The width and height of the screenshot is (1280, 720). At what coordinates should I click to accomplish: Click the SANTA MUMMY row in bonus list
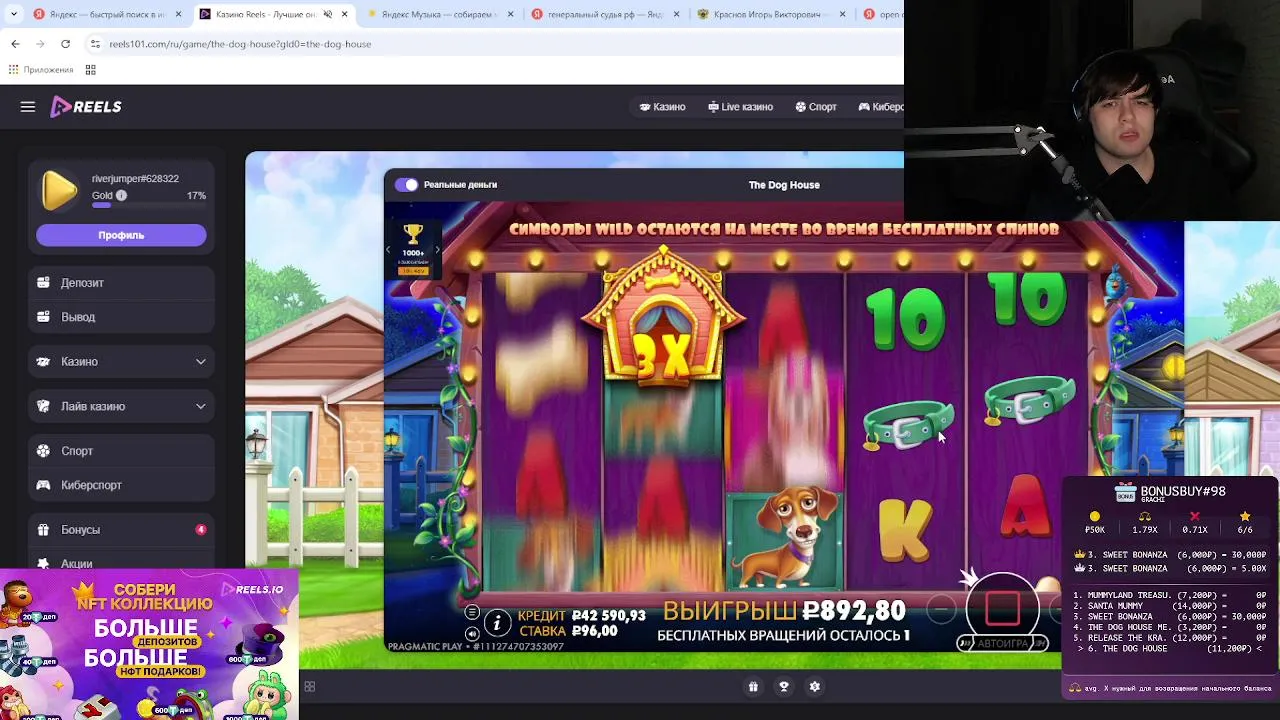[1170, 606]
